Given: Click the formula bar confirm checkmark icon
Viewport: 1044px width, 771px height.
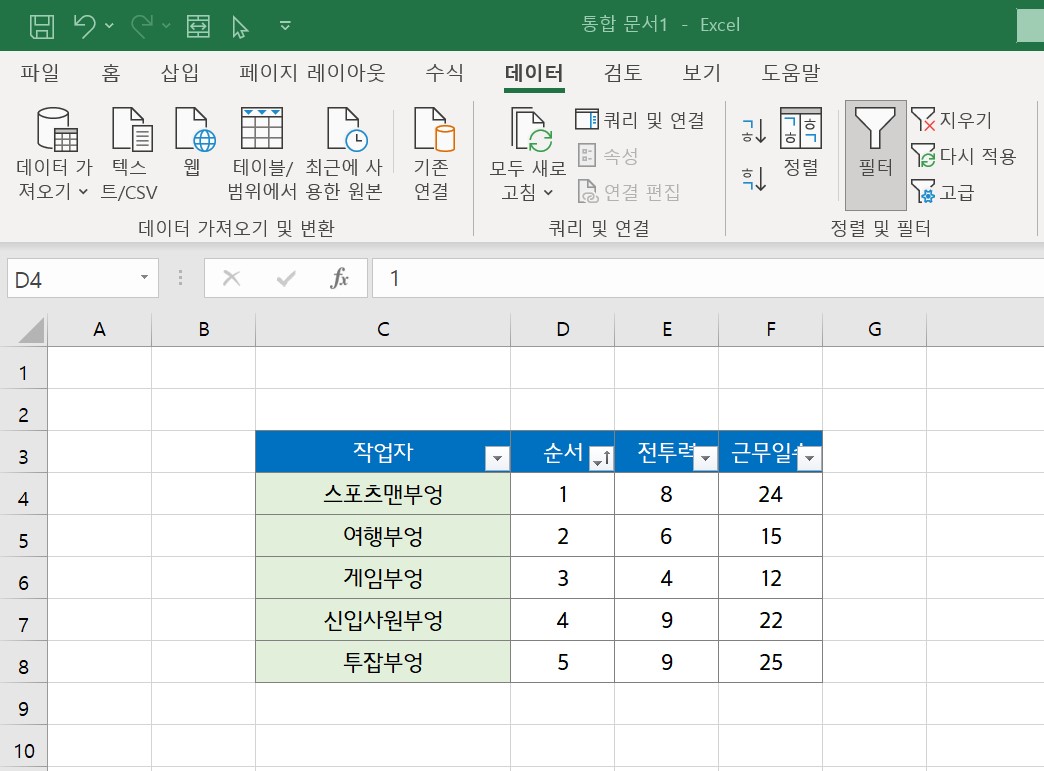Looking at the screenshot, I should [286, 278].
